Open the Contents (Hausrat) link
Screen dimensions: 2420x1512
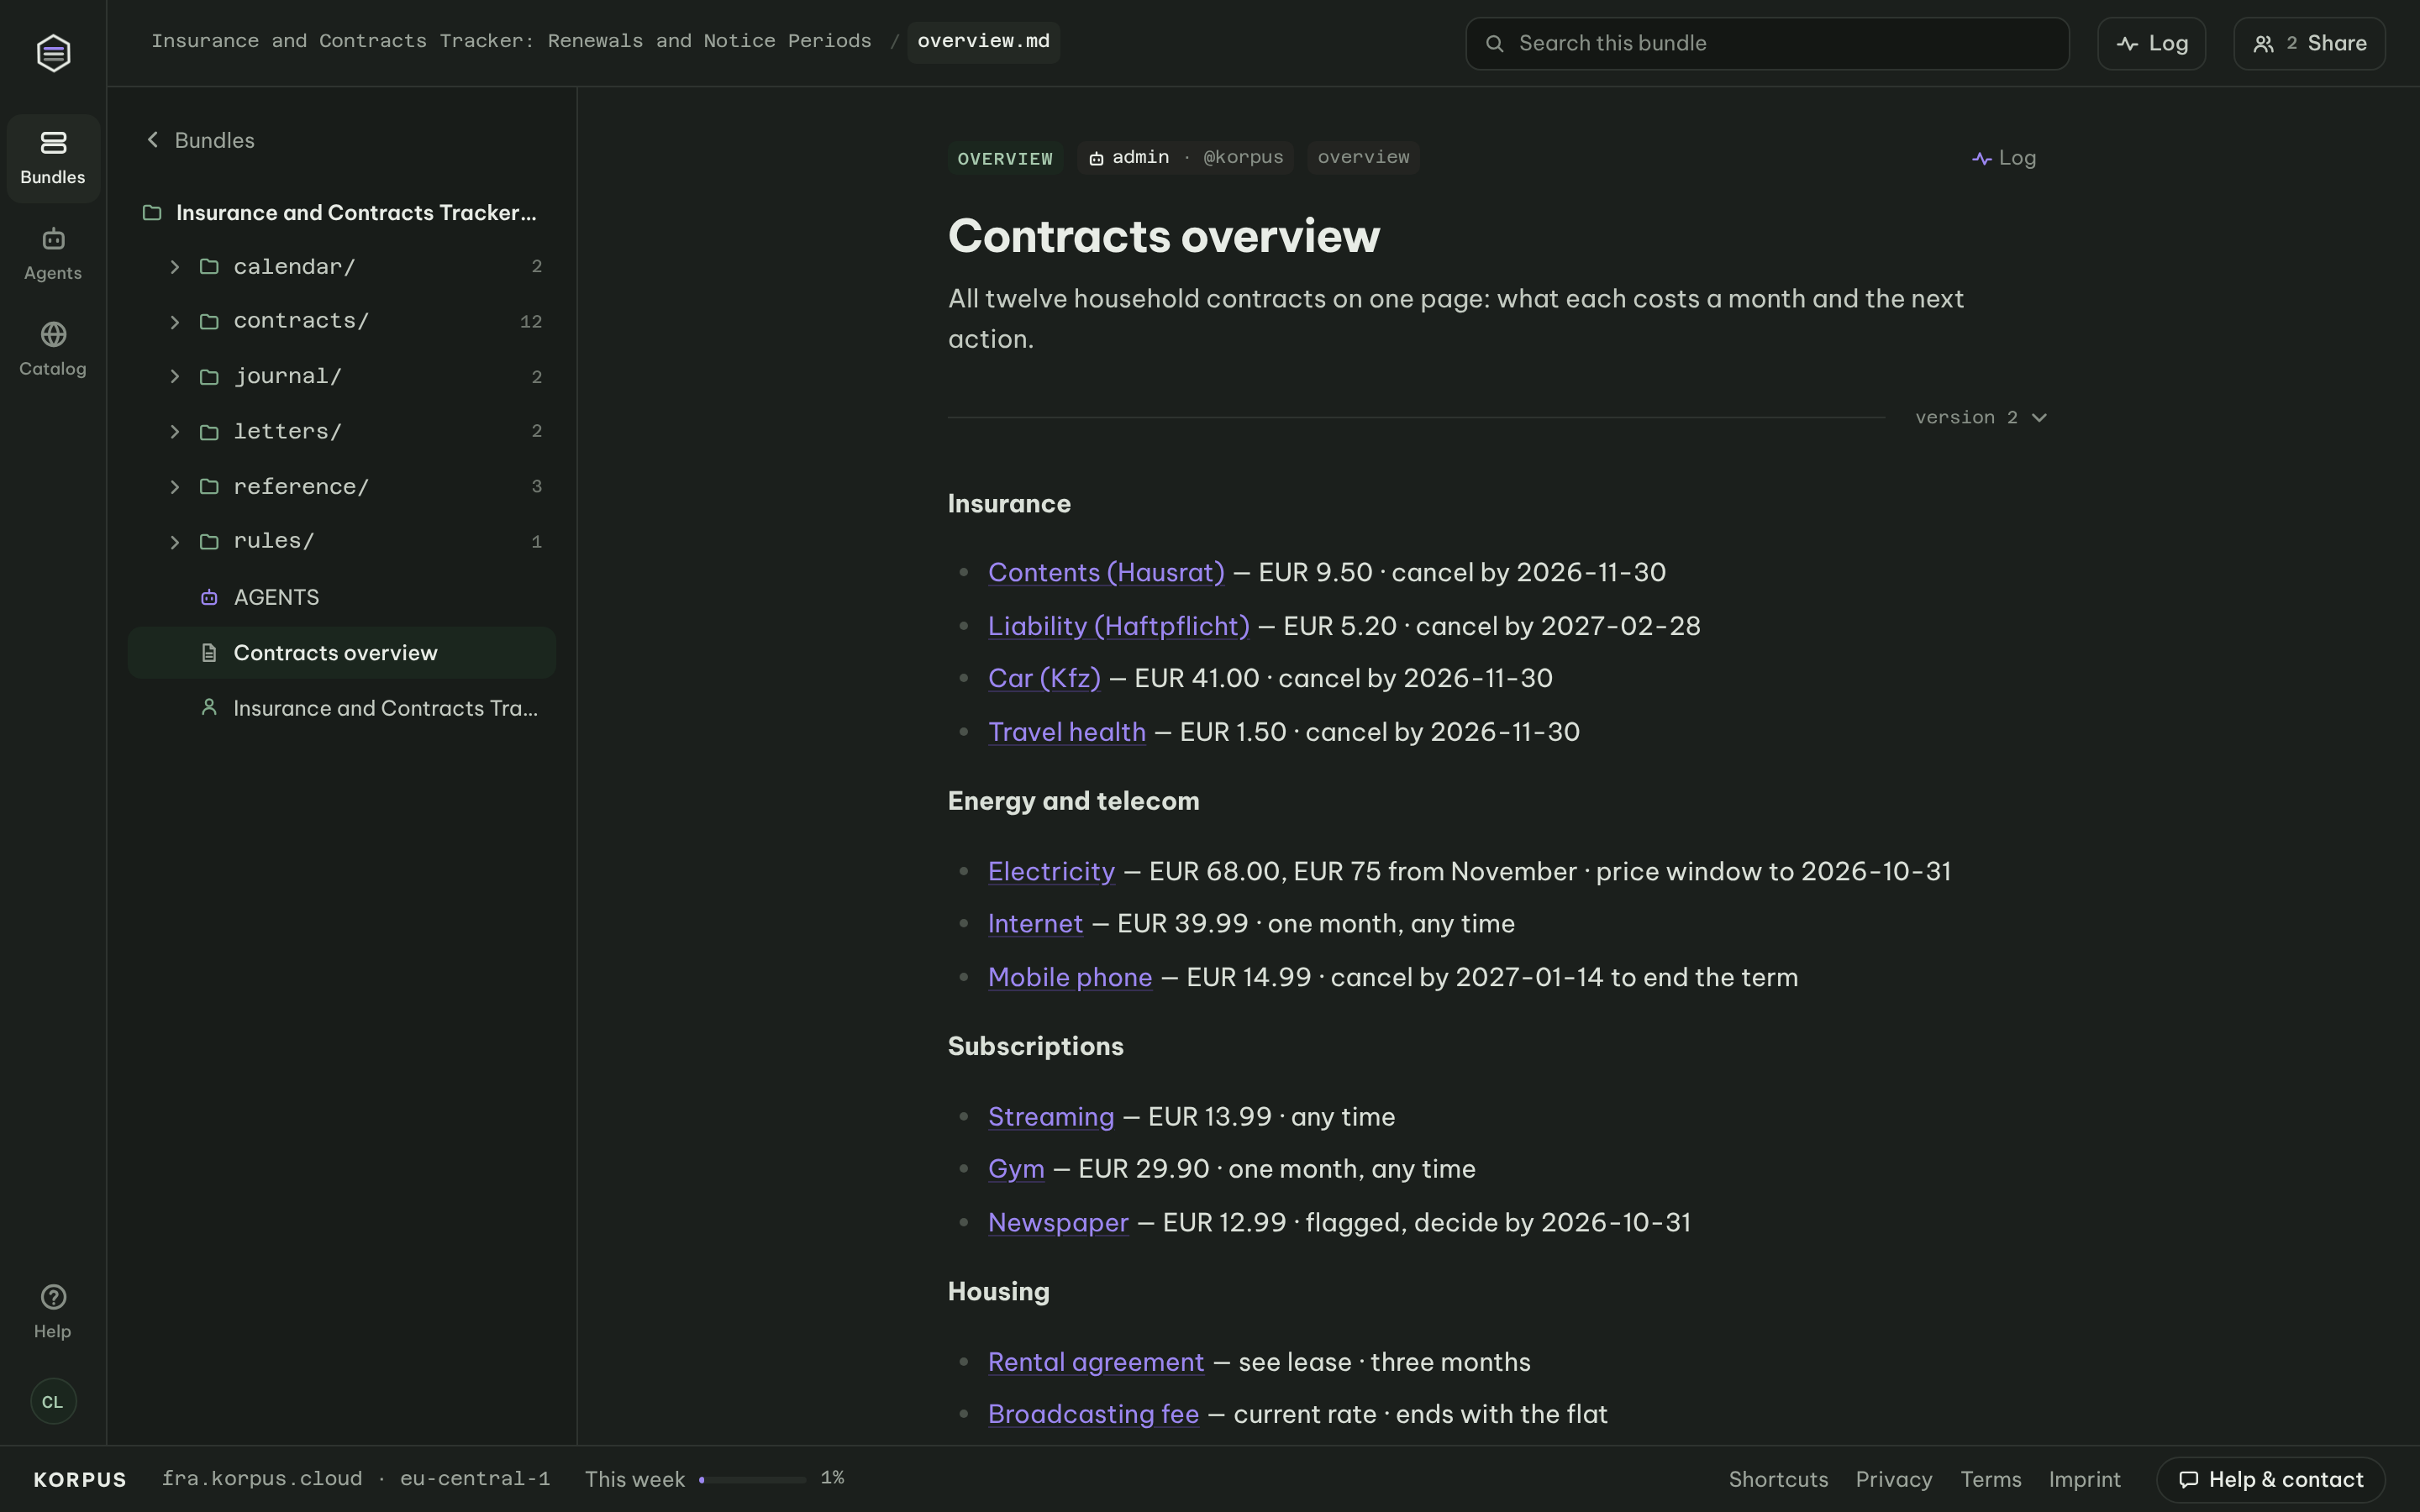pos(1106,573)
